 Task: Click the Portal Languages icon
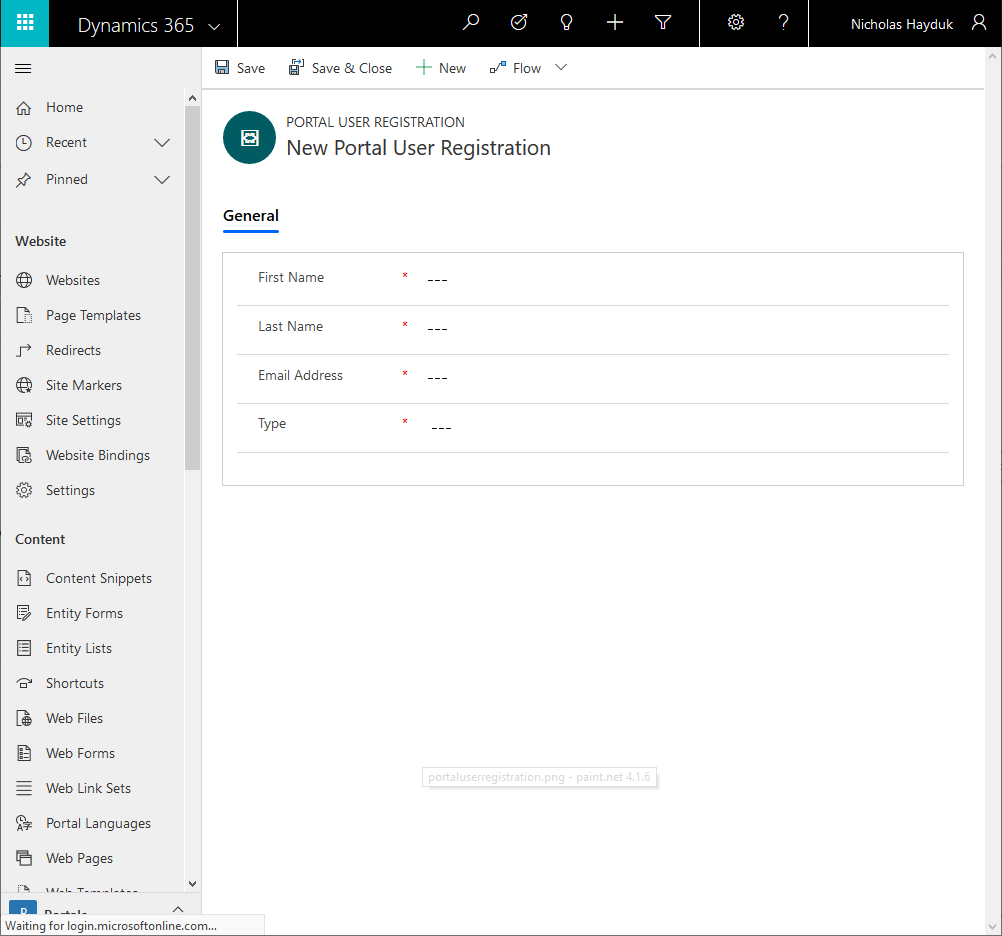pyautogui.click(x=24, y=824)
